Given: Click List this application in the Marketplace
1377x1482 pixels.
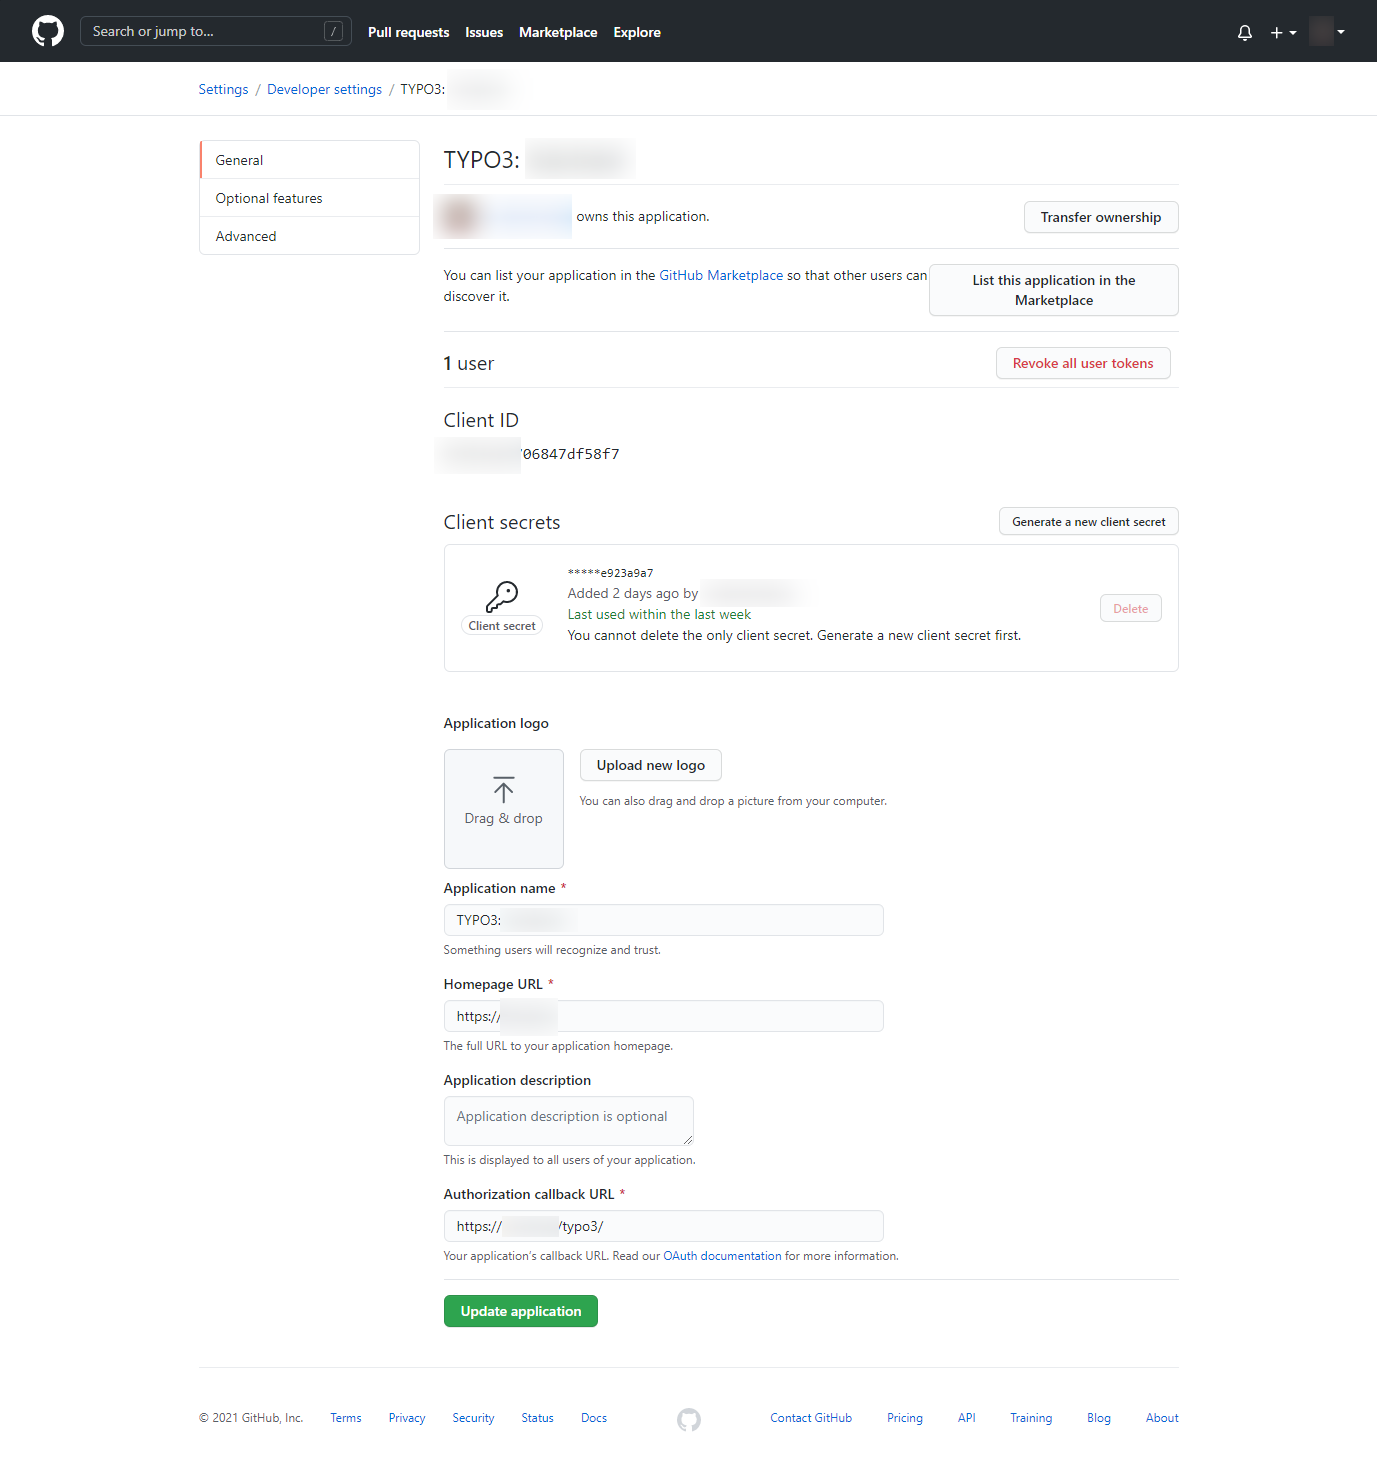Looking at the screenshot, I should 1054,290.
